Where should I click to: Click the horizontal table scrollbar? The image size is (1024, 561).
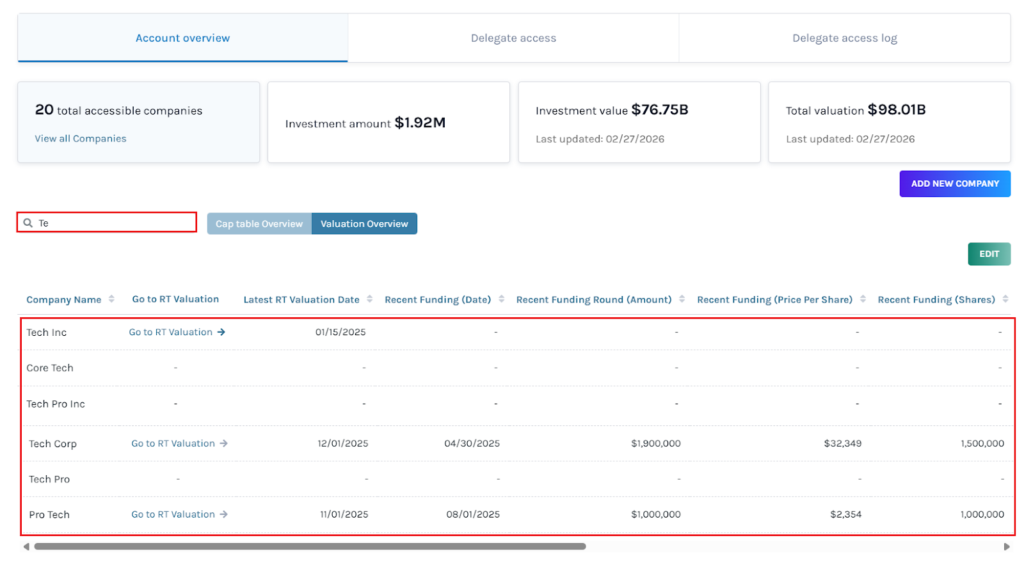(x=310, y=547)
